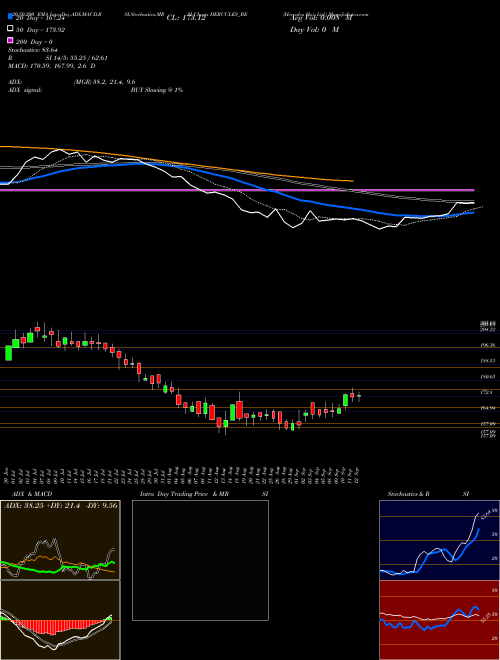
Task: Click the 164.94 price axis label
Action: pos(489,408)
